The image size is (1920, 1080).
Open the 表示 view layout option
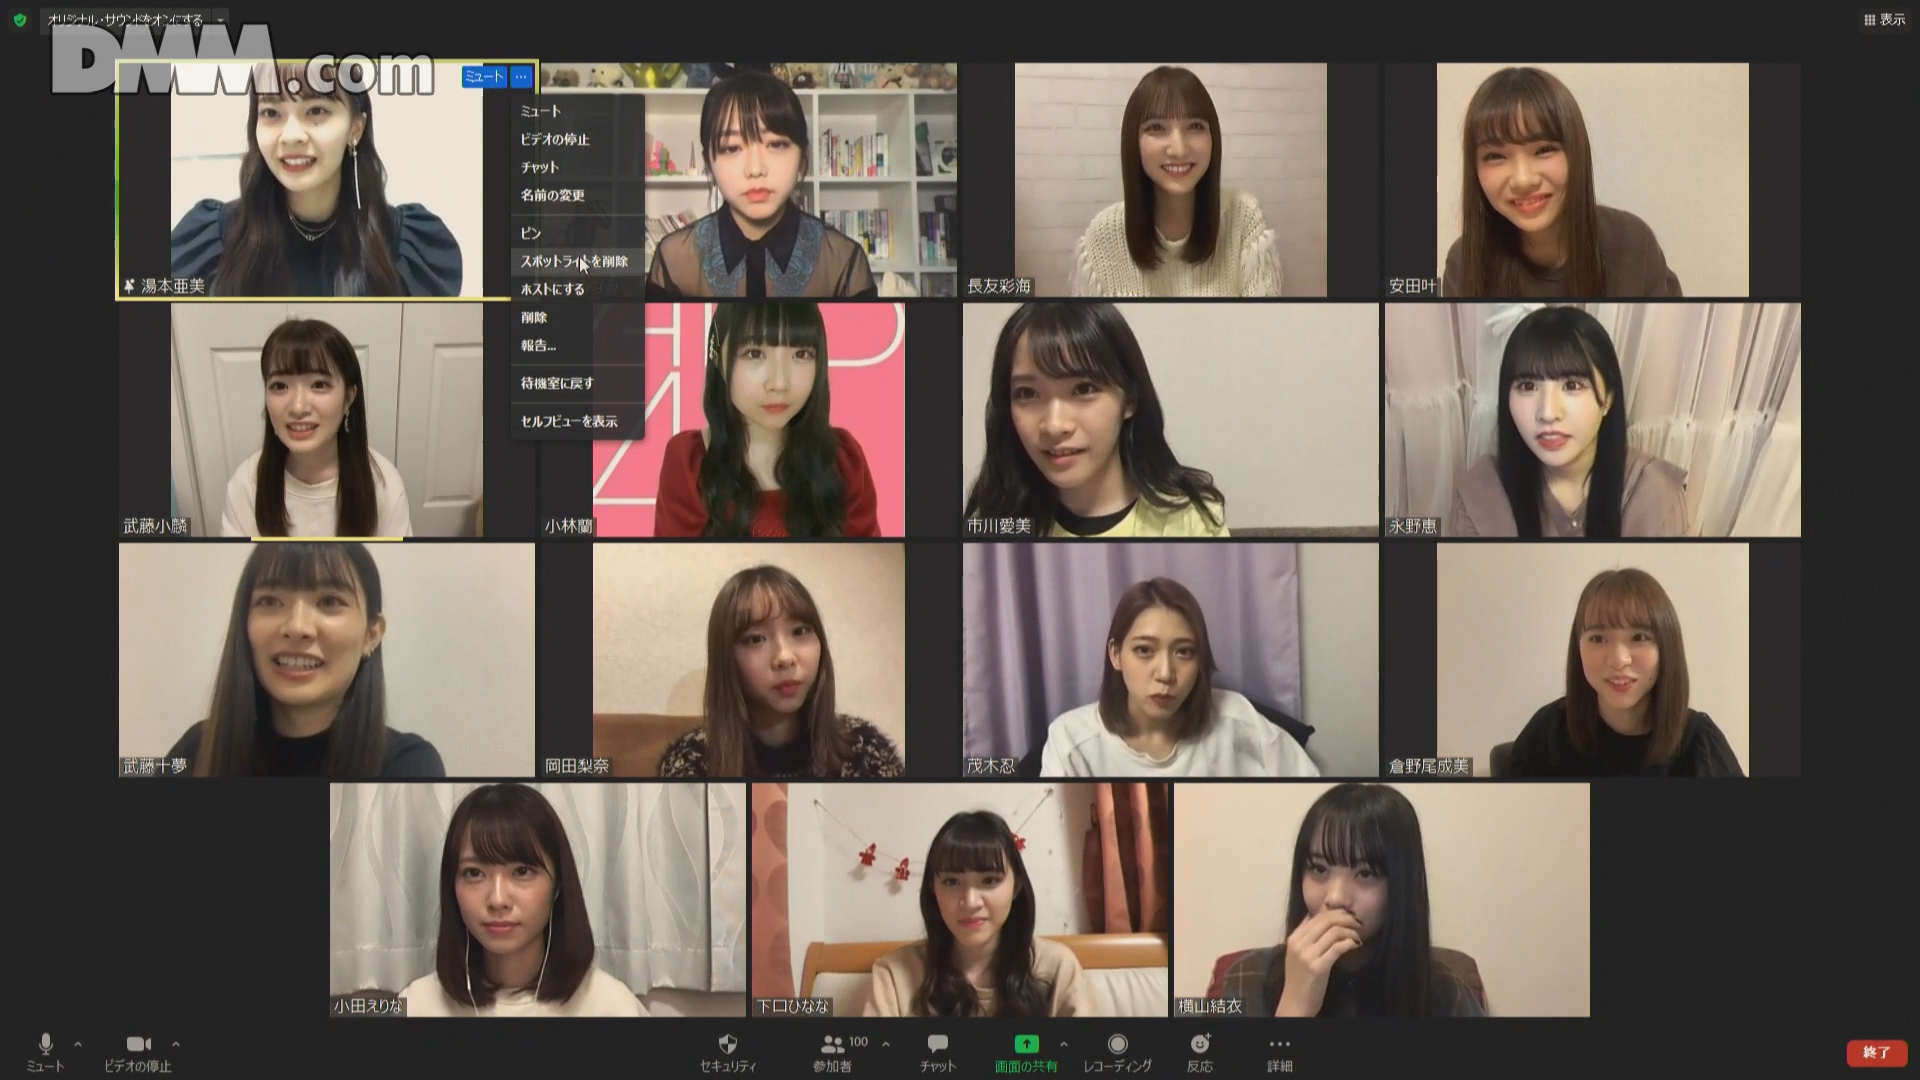click(x=1884, y=20)
